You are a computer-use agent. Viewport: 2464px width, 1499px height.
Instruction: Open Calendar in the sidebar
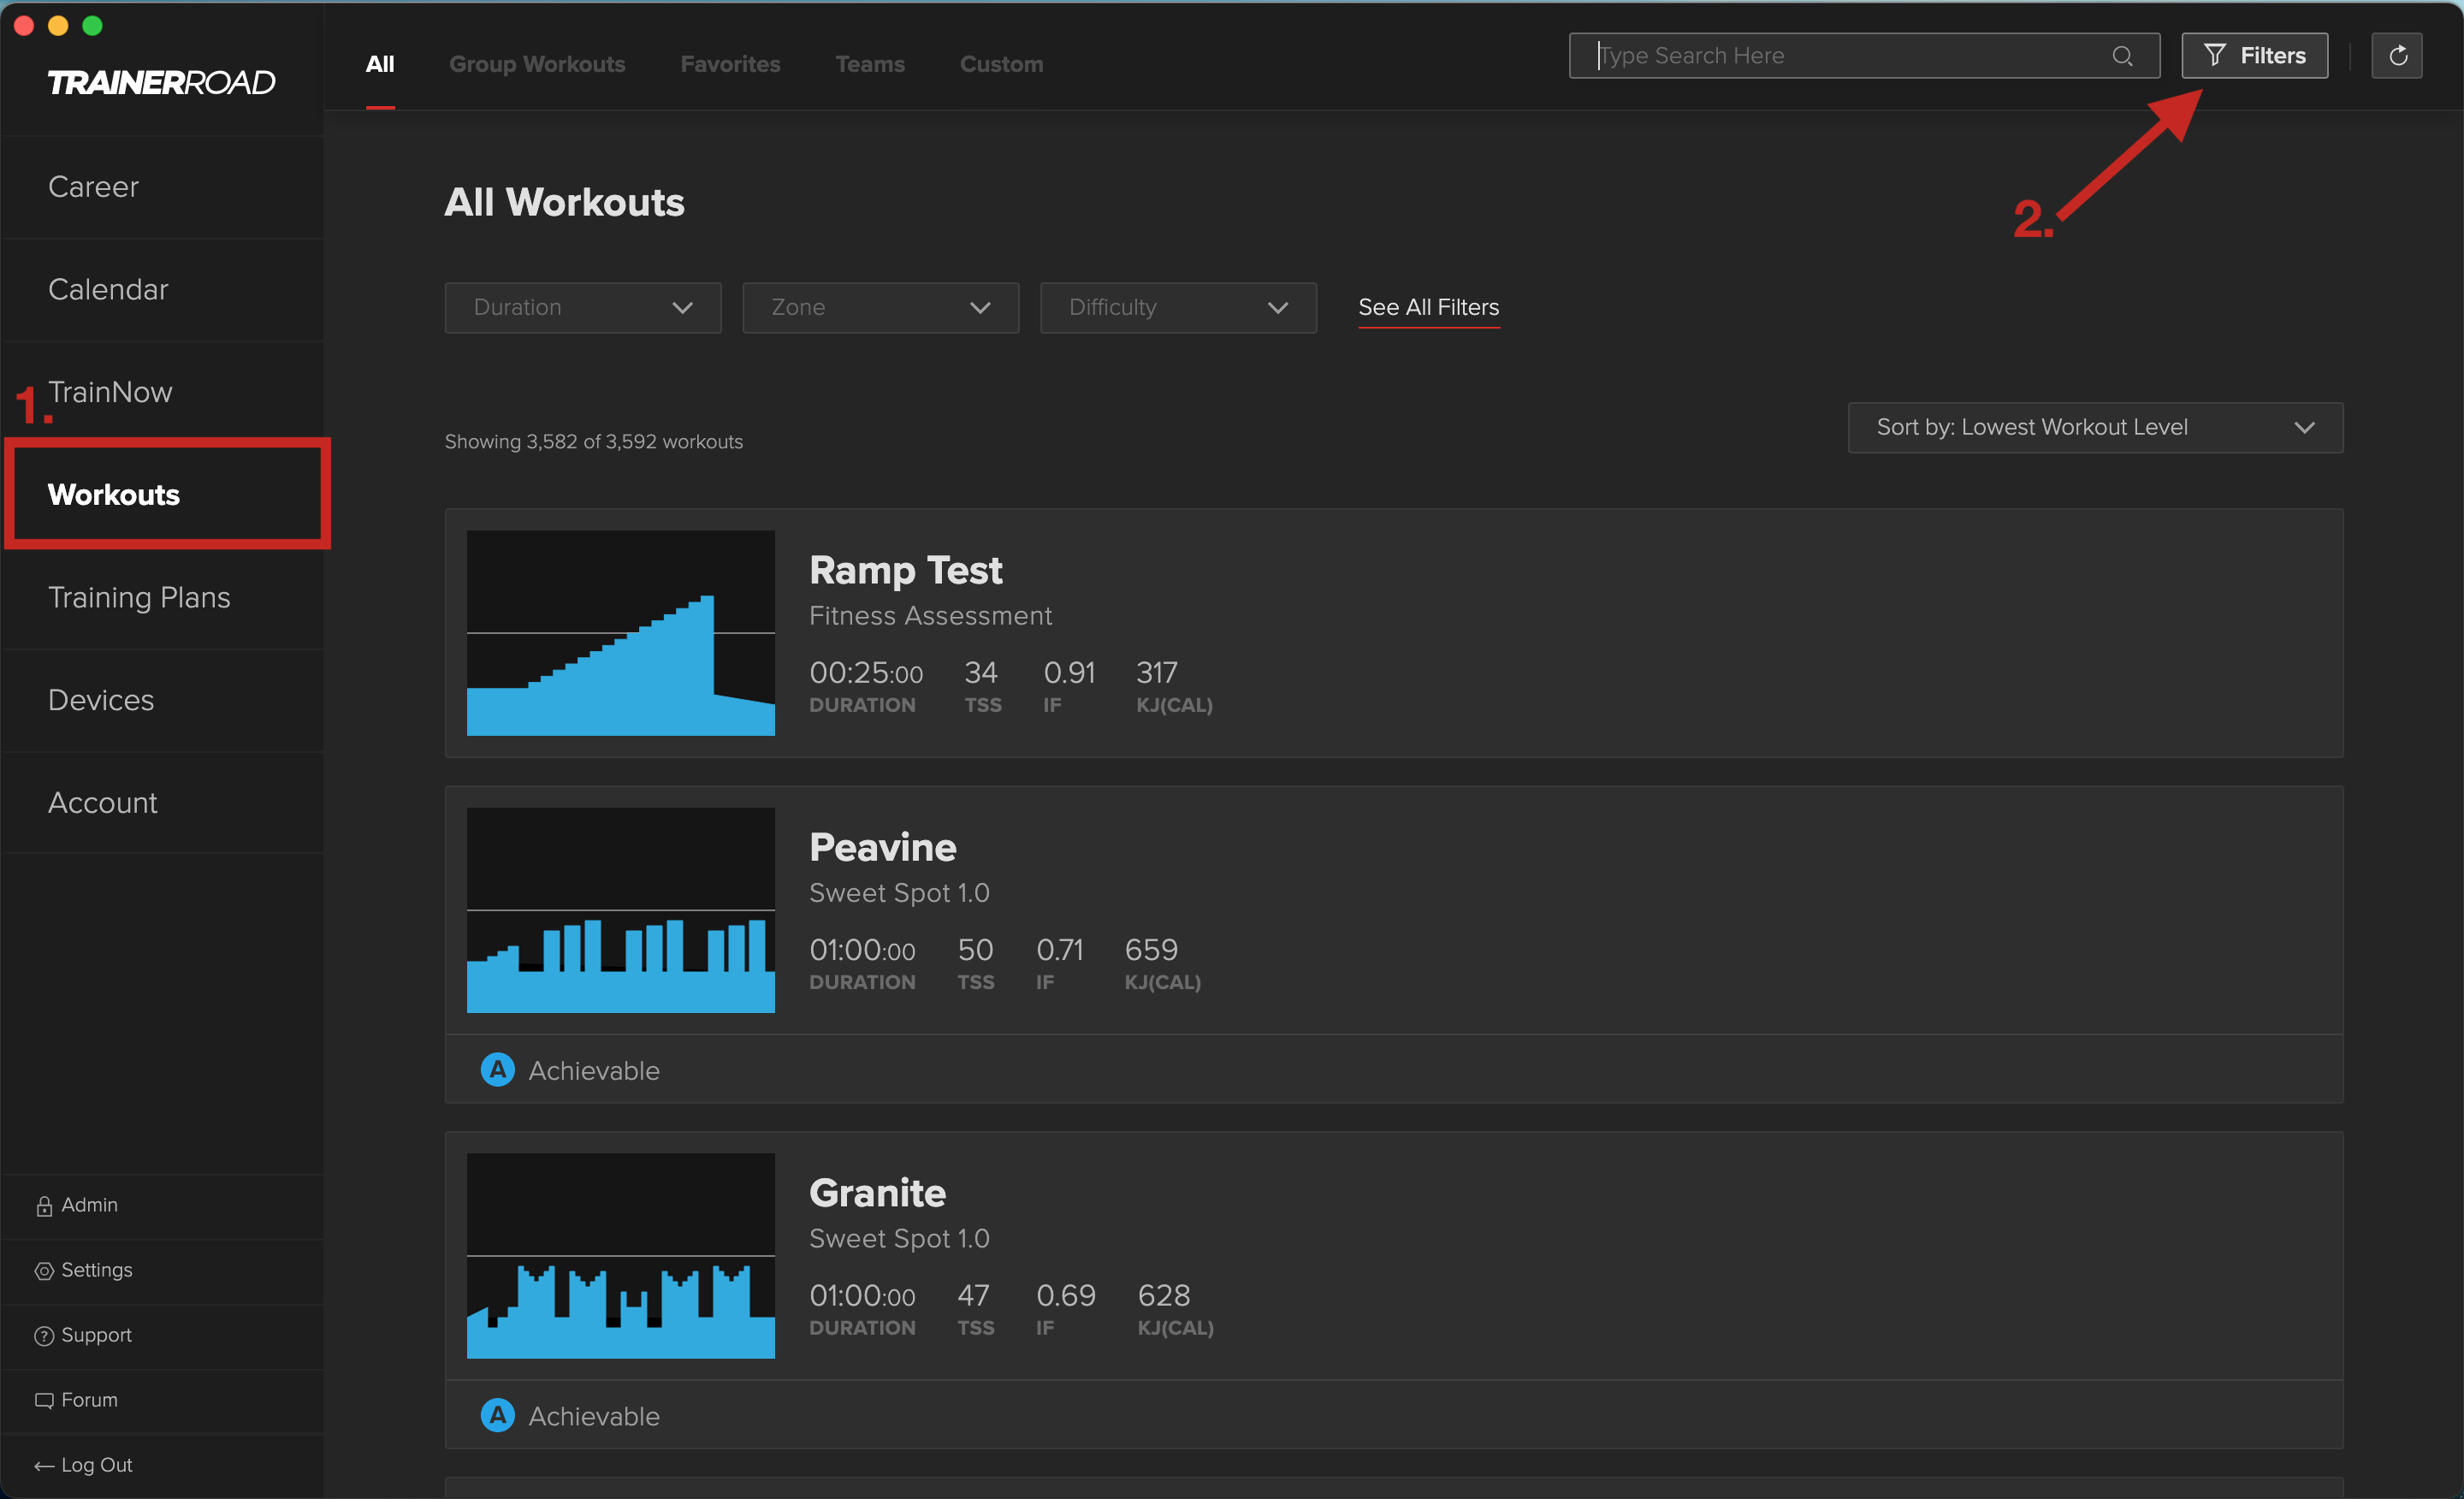pyautogui.click(x=162, y=290)
